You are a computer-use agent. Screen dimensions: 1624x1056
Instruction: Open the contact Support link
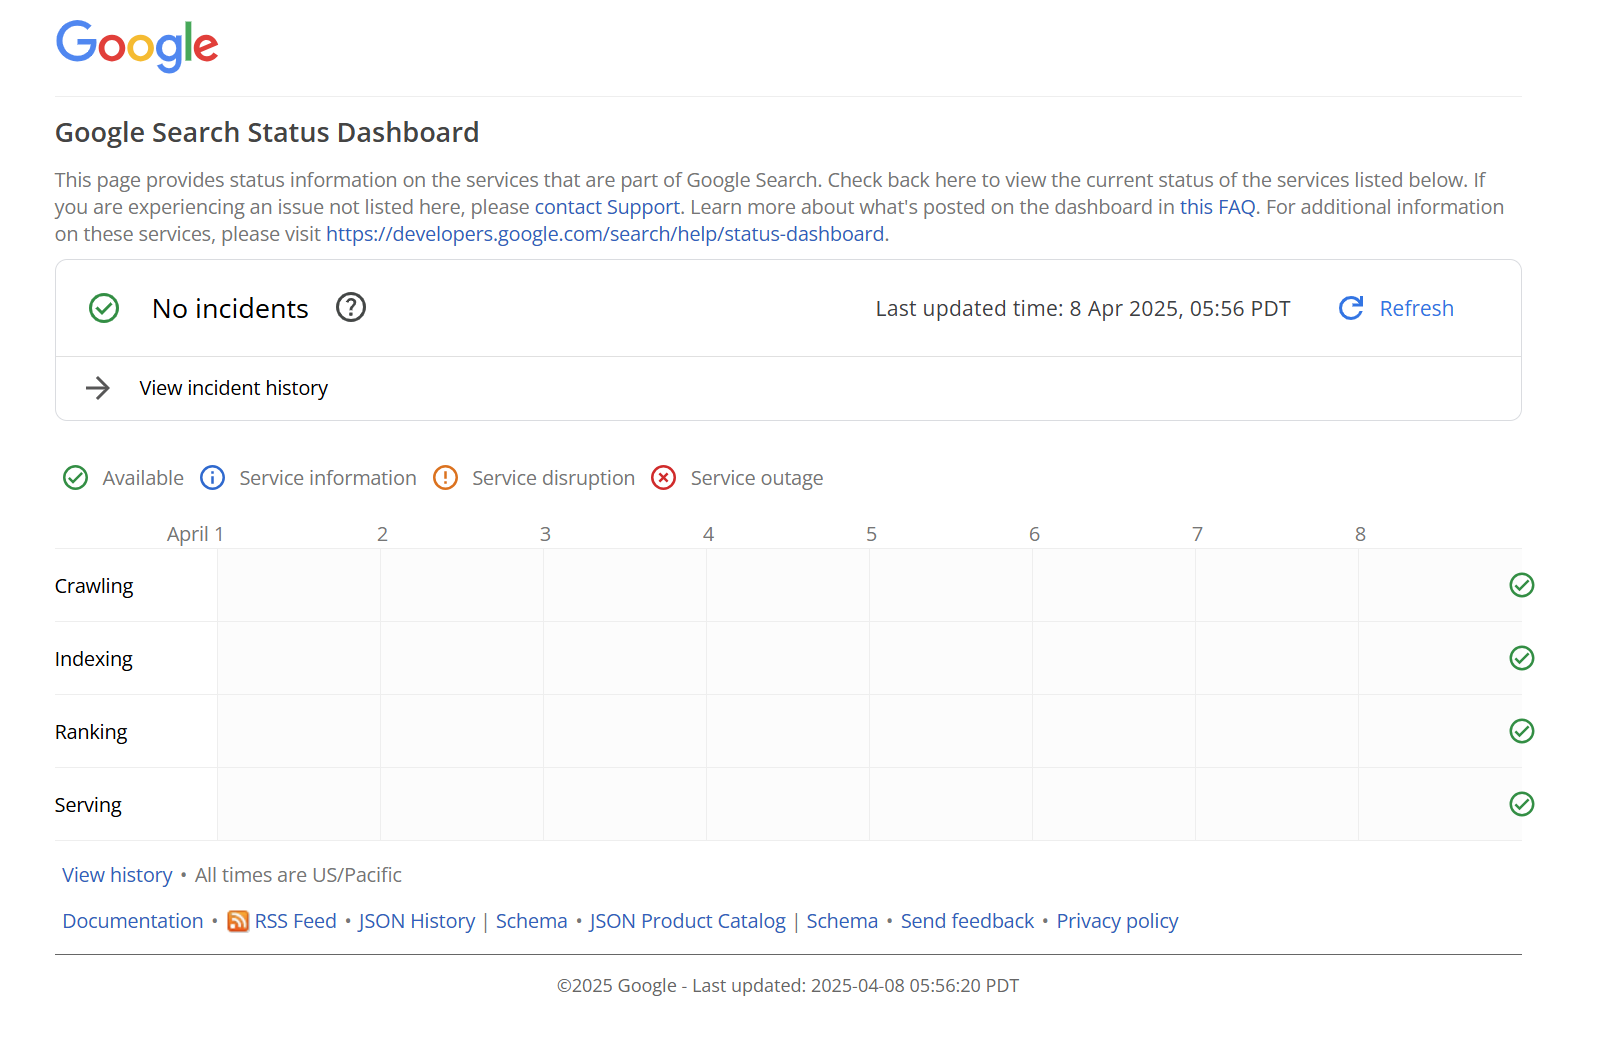pyautogui.click(x=607, y=207)
